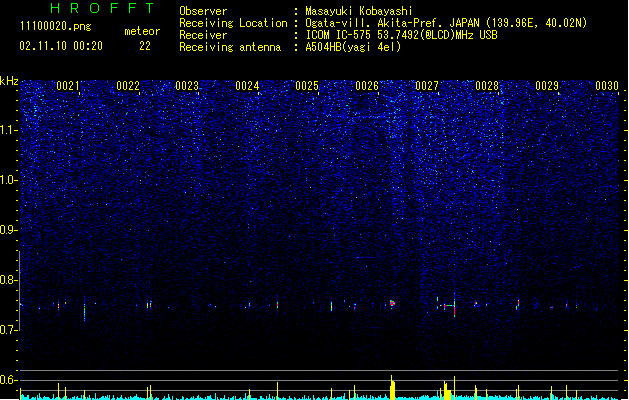629x400 pixels.
Task: Click the 1.1 kHz axis label
Action: (8, 130)
